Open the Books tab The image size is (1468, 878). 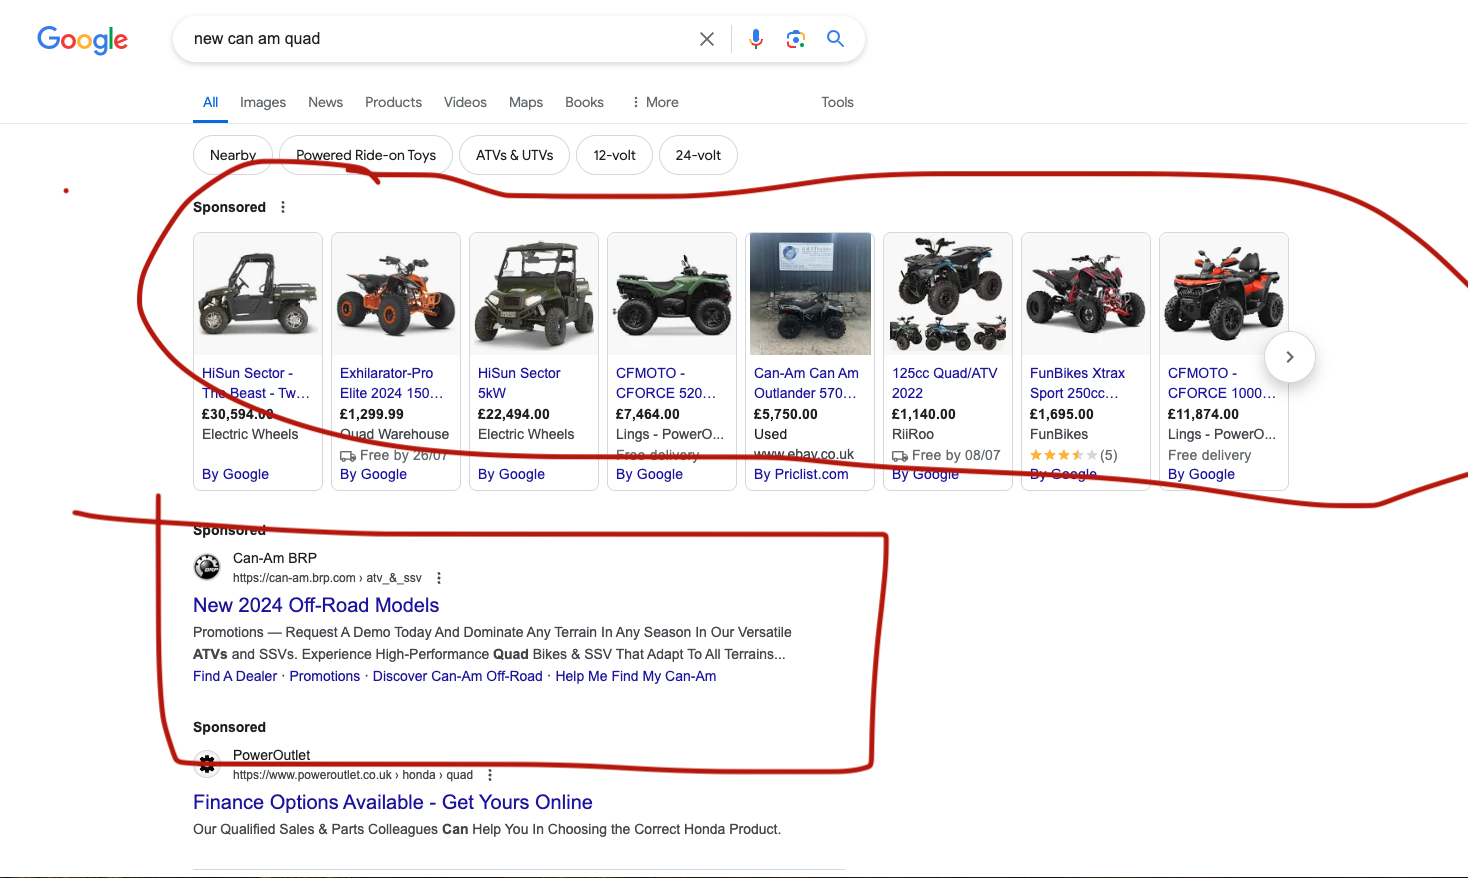point(584,102)
